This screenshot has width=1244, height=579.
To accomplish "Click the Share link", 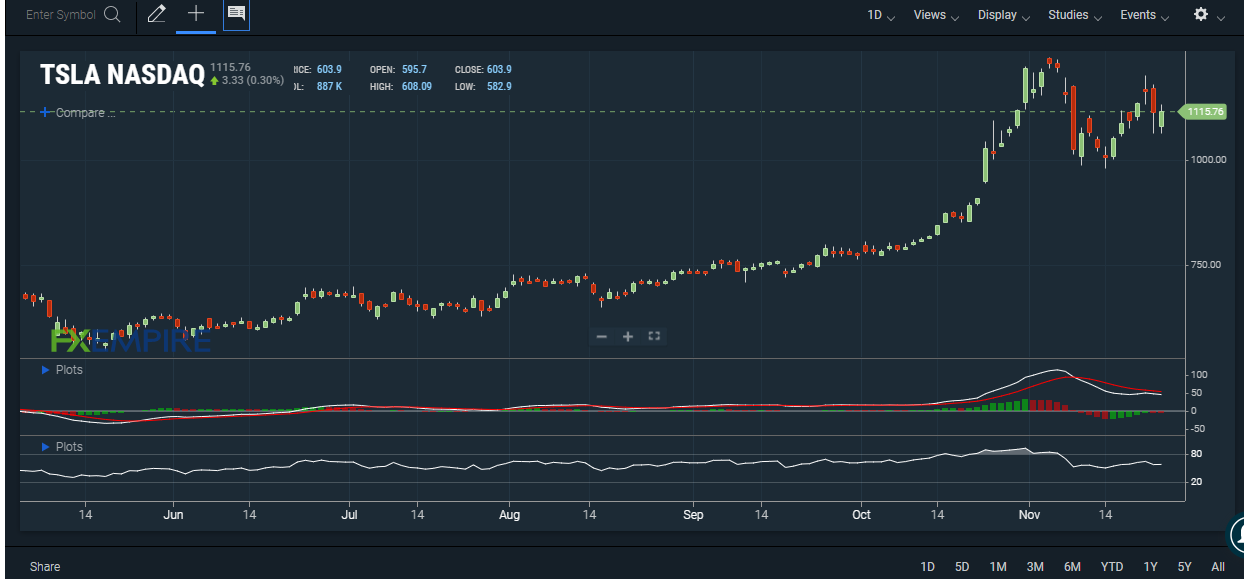I will pyautogui.click(x=45, y=567).
